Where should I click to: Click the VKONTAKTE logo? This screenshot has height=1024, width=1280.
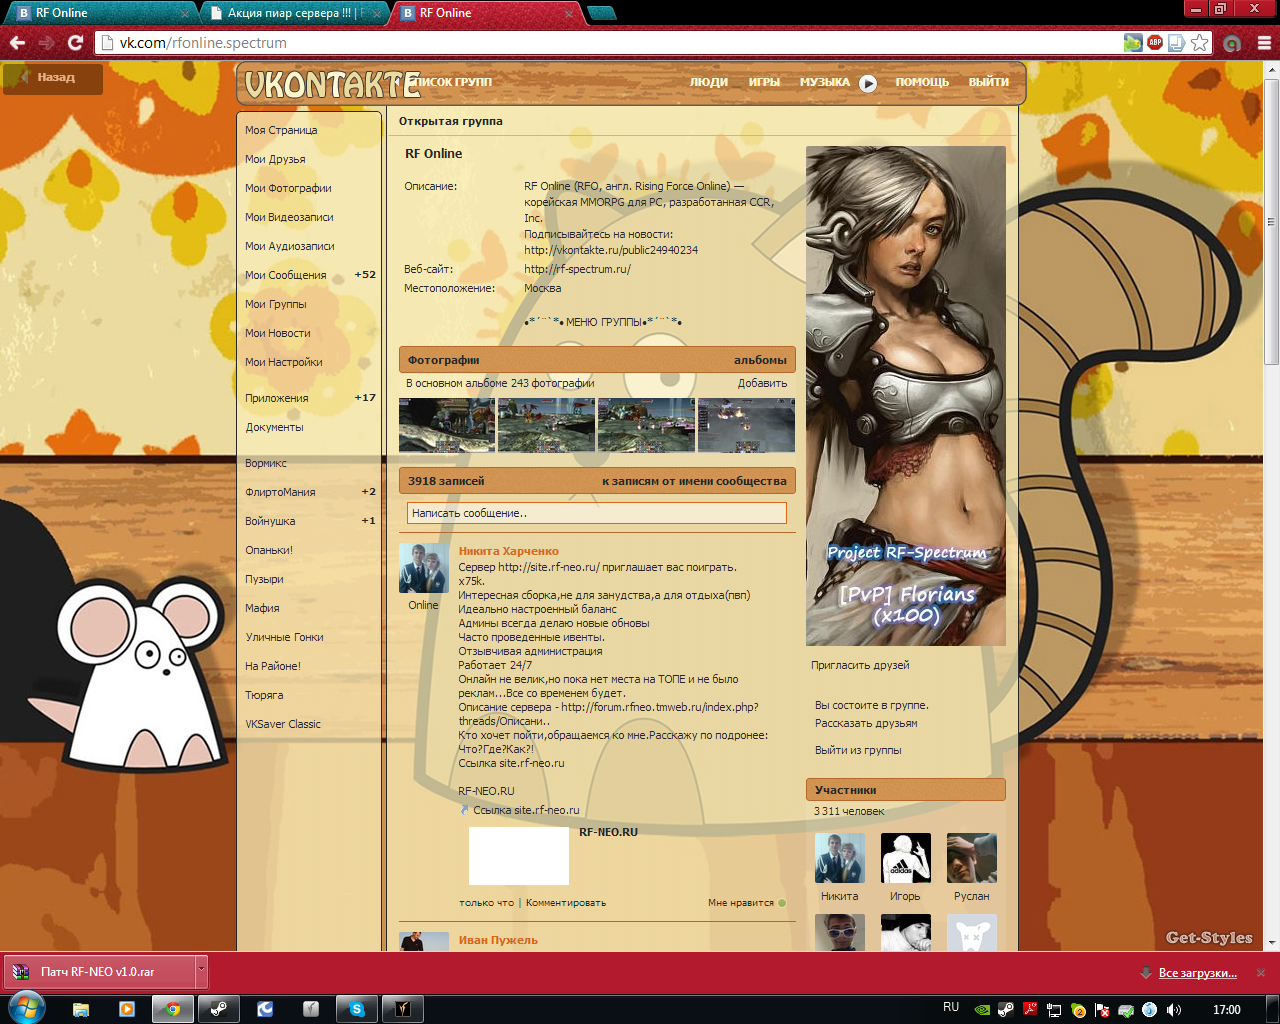[332, 85]
